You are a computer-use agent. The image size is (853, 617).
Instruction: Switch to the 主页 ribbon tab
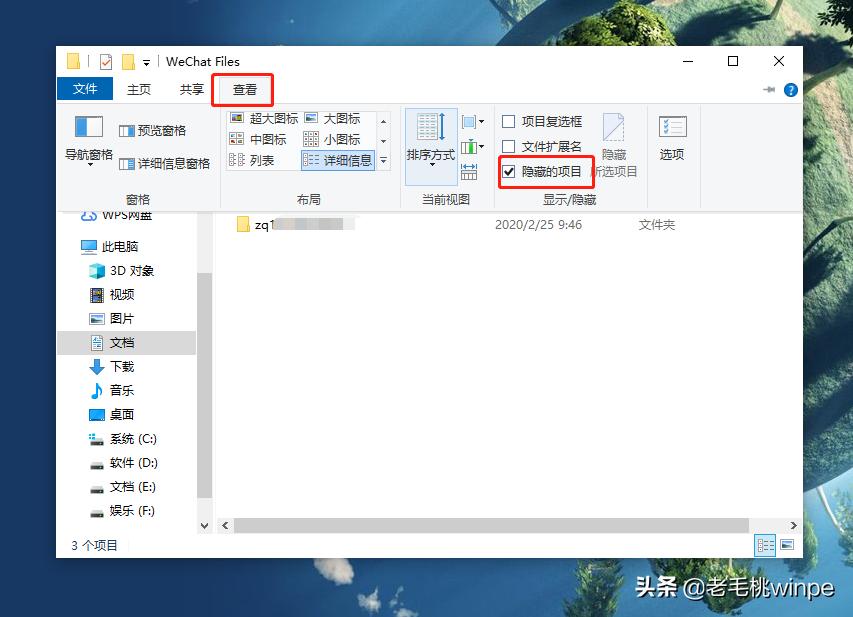pos(138,88)
